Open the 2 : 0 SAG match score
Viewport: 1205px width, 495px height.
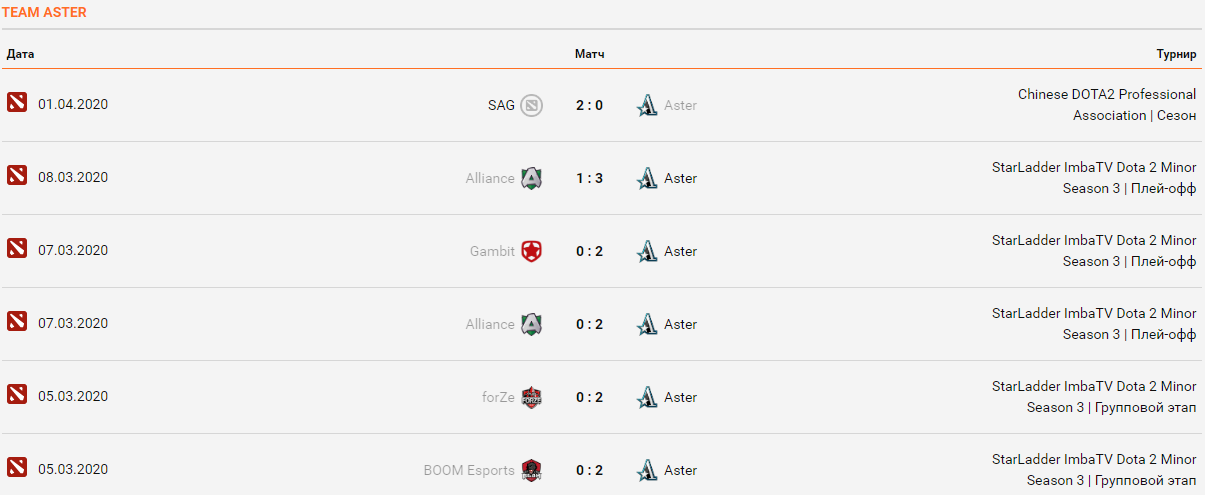[x=589, y=105]
